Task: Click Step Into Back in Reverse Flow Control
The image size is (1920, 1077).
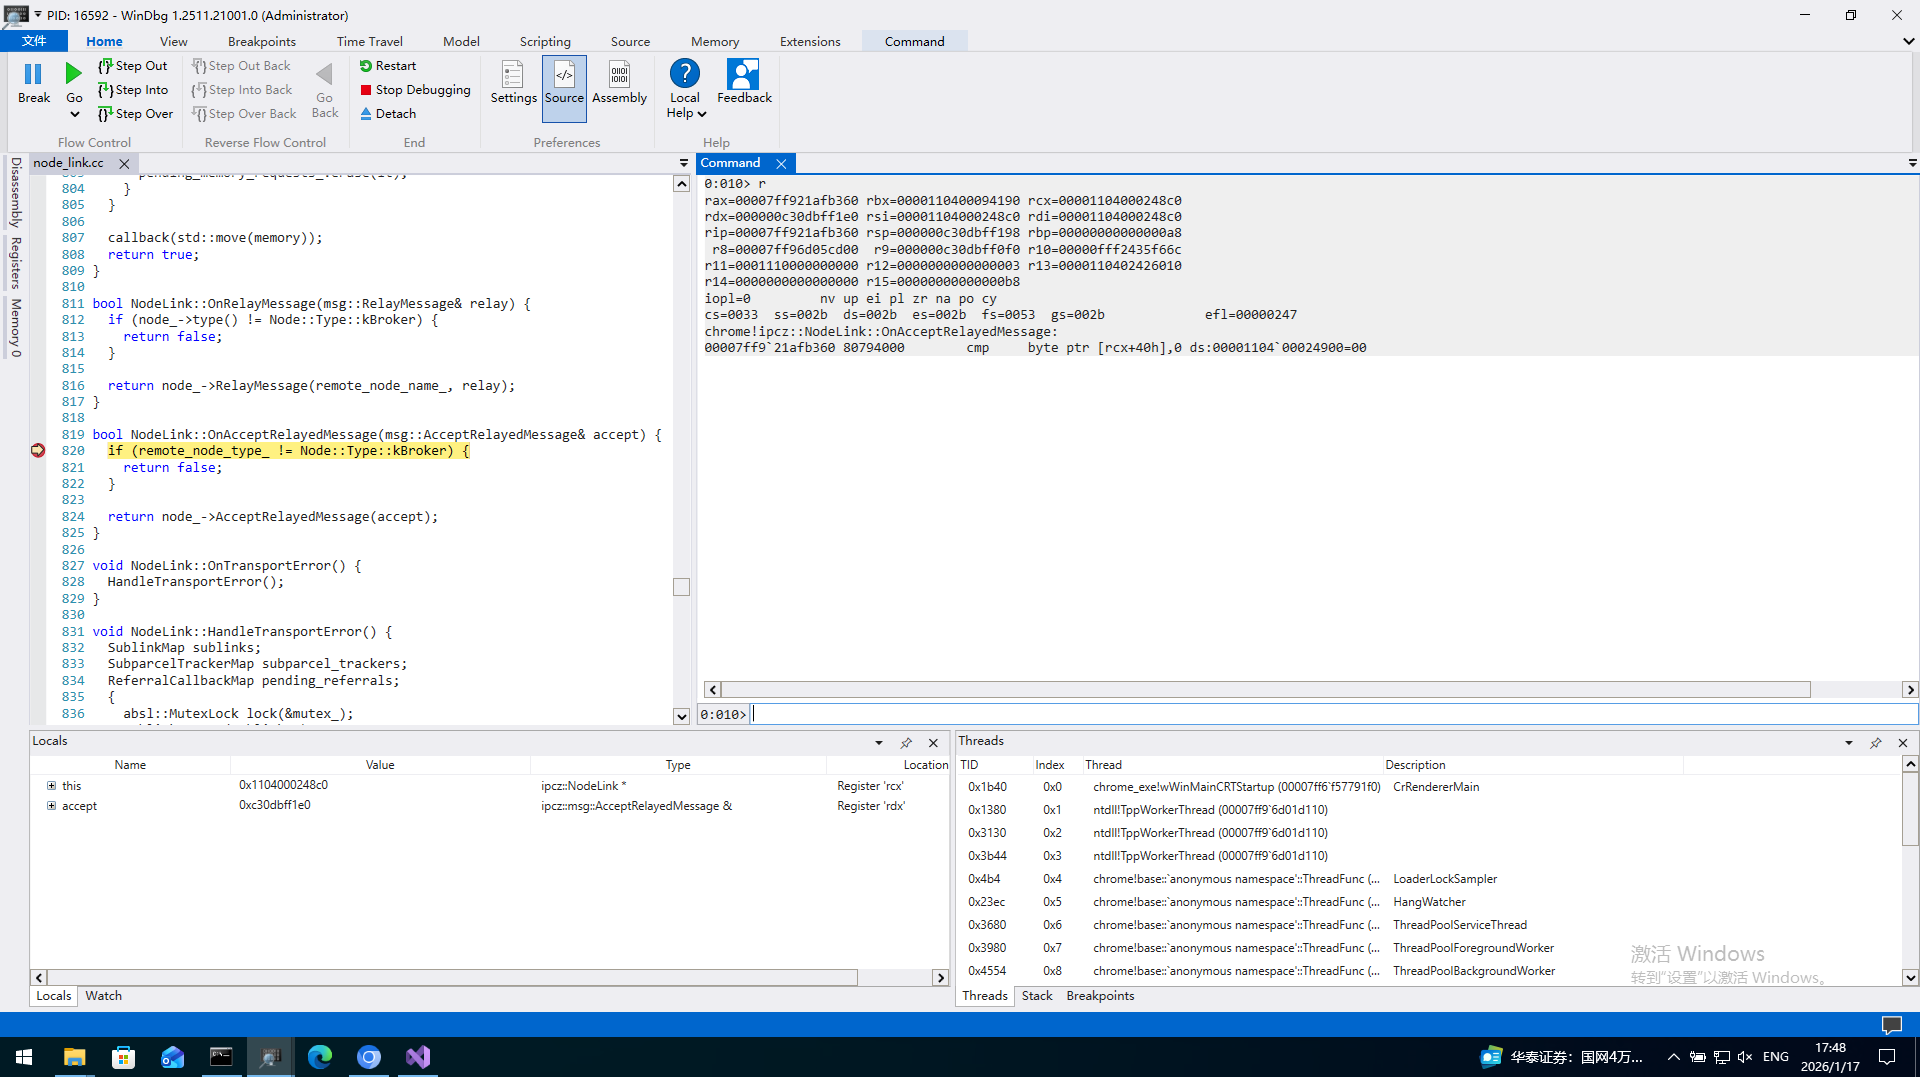Action: tap(242, 90)
